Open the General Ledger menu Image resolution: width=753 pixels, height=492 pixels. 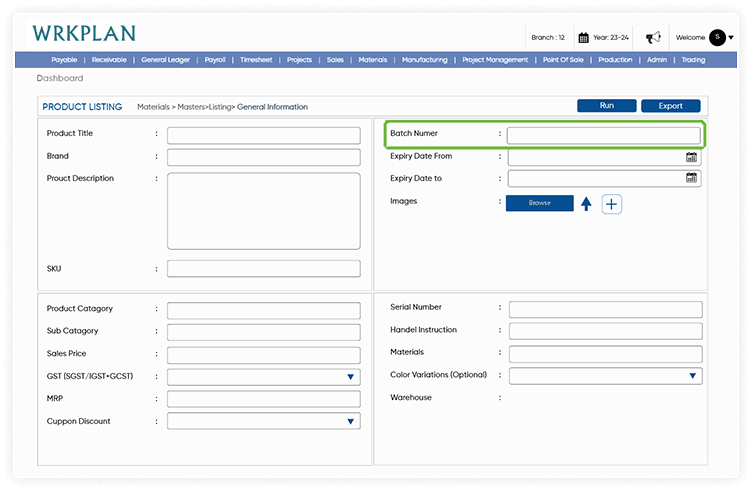coord(165,60)
